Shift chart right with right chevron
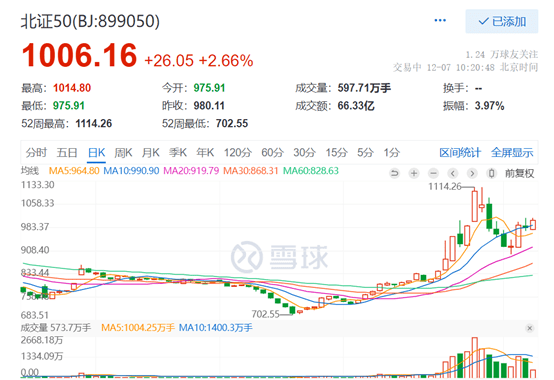Viewport: 554px width, 380px height. click(x=472, y=173)
